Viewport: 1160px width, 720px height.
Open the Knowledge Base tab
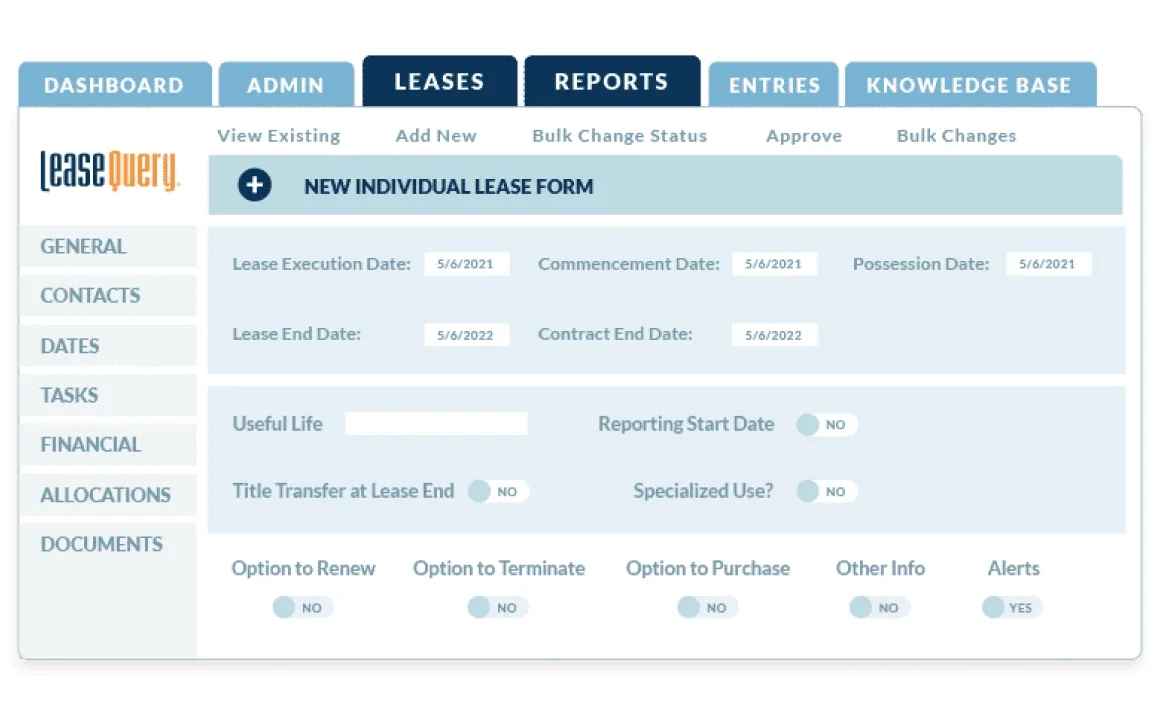[x=970, y=85]
